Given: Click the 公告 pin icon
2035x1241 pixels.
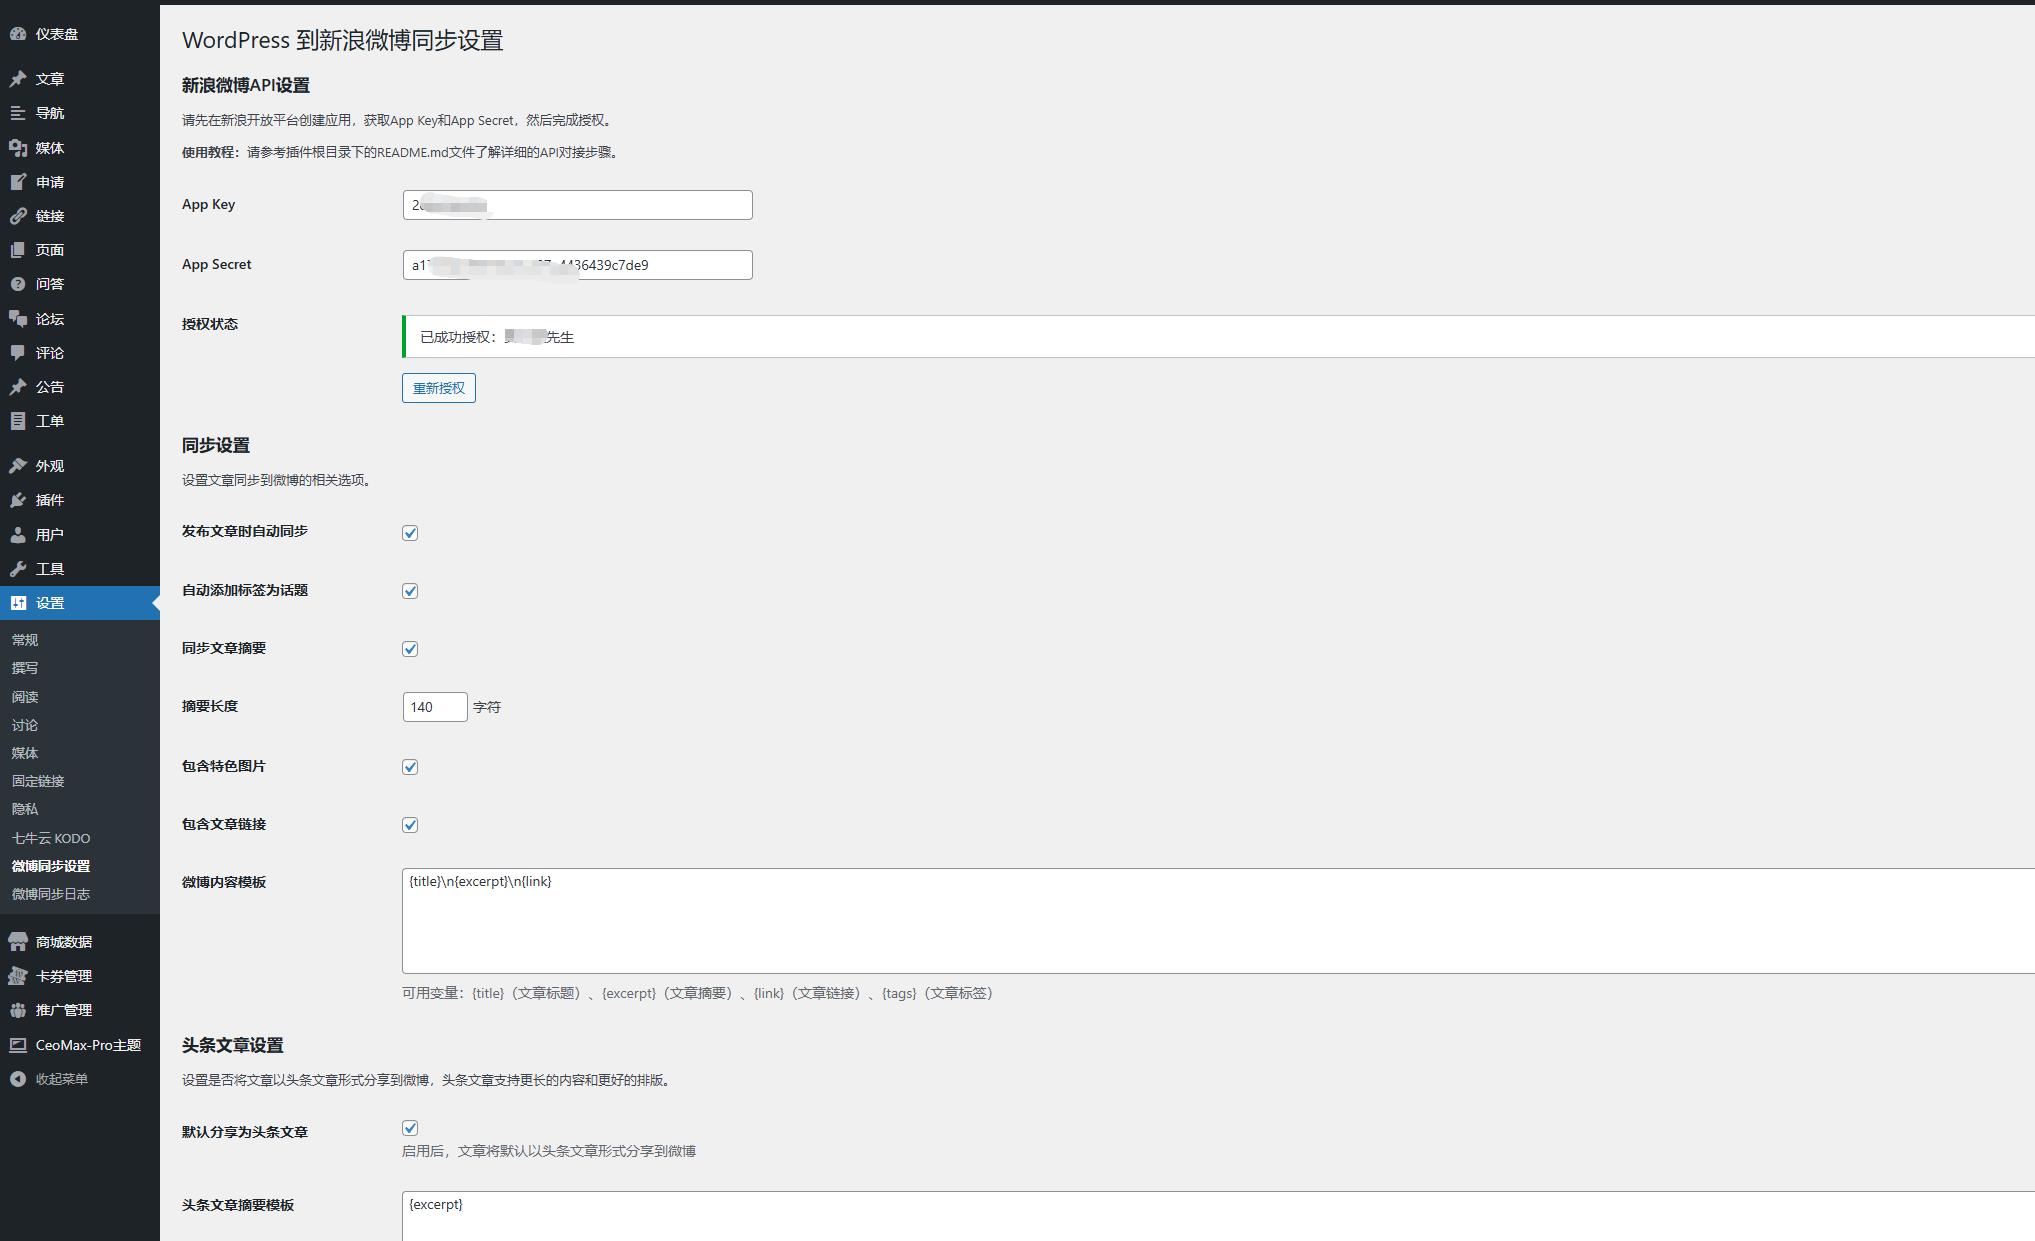Looking at the screenshot, I should 18,387.
